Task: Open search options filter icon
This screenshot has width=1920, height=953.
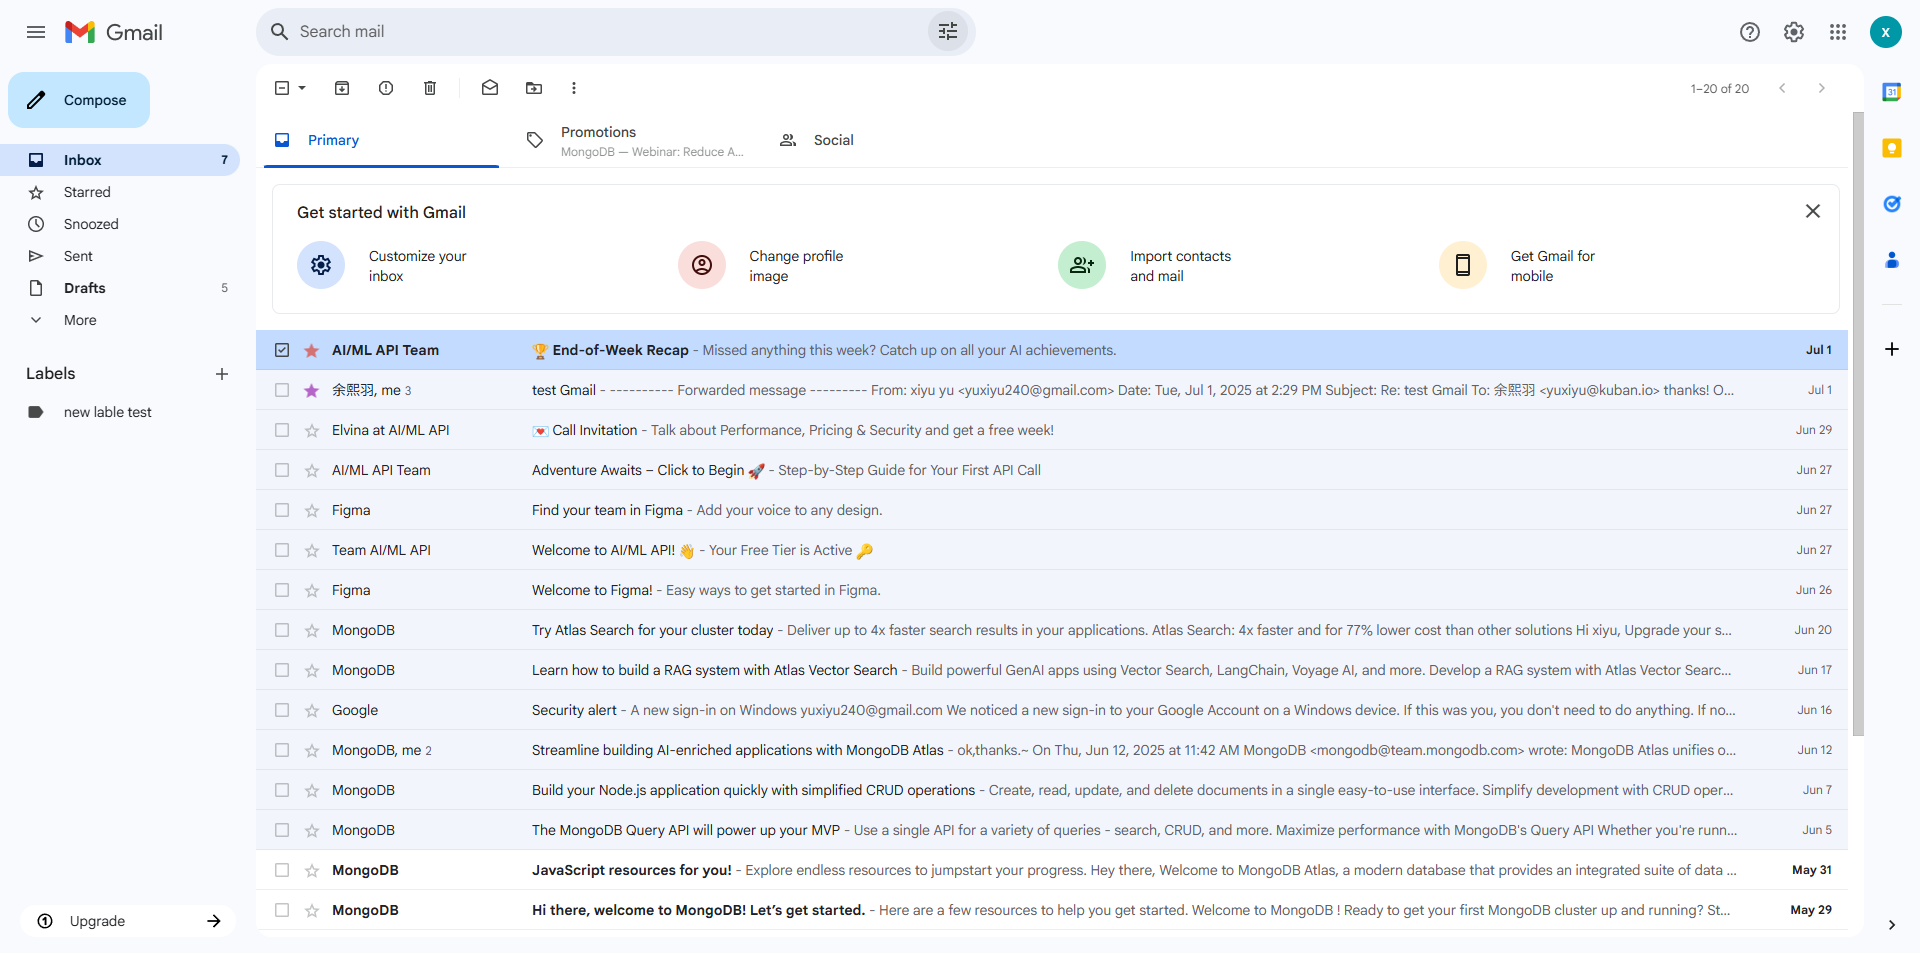Action: pyautogui.click(x=948, y=32)
